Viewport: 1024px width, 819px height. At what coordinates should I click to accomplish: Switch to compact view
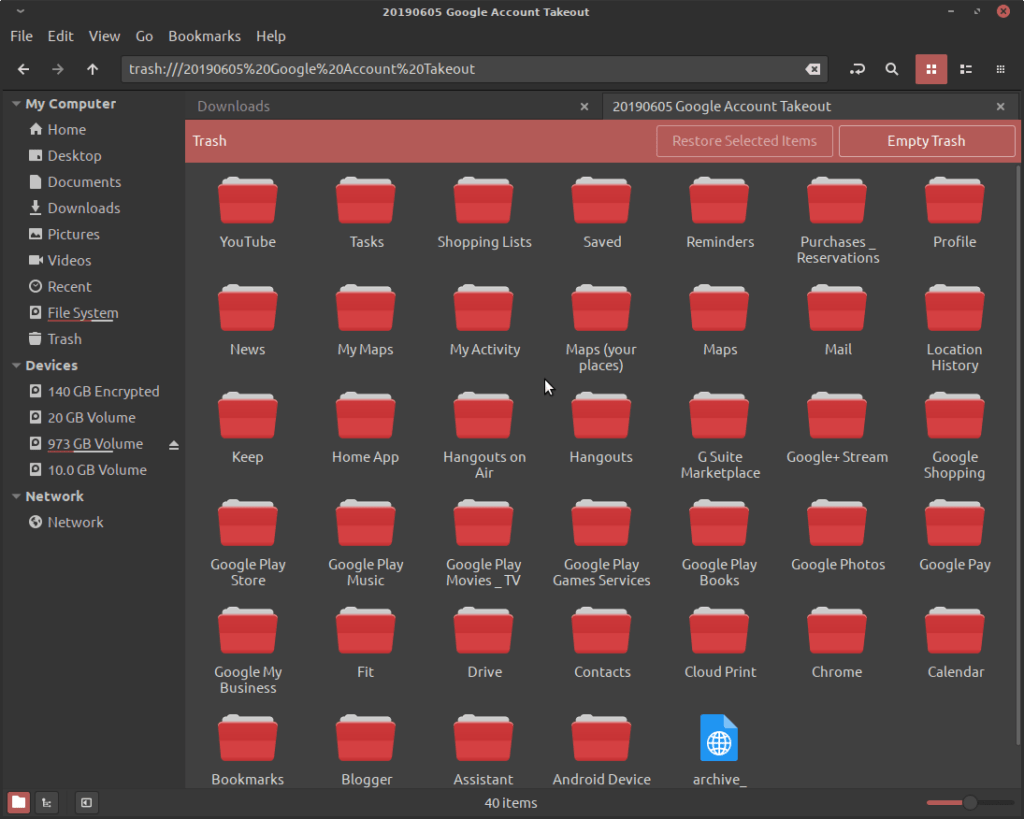click(1000, 69)
